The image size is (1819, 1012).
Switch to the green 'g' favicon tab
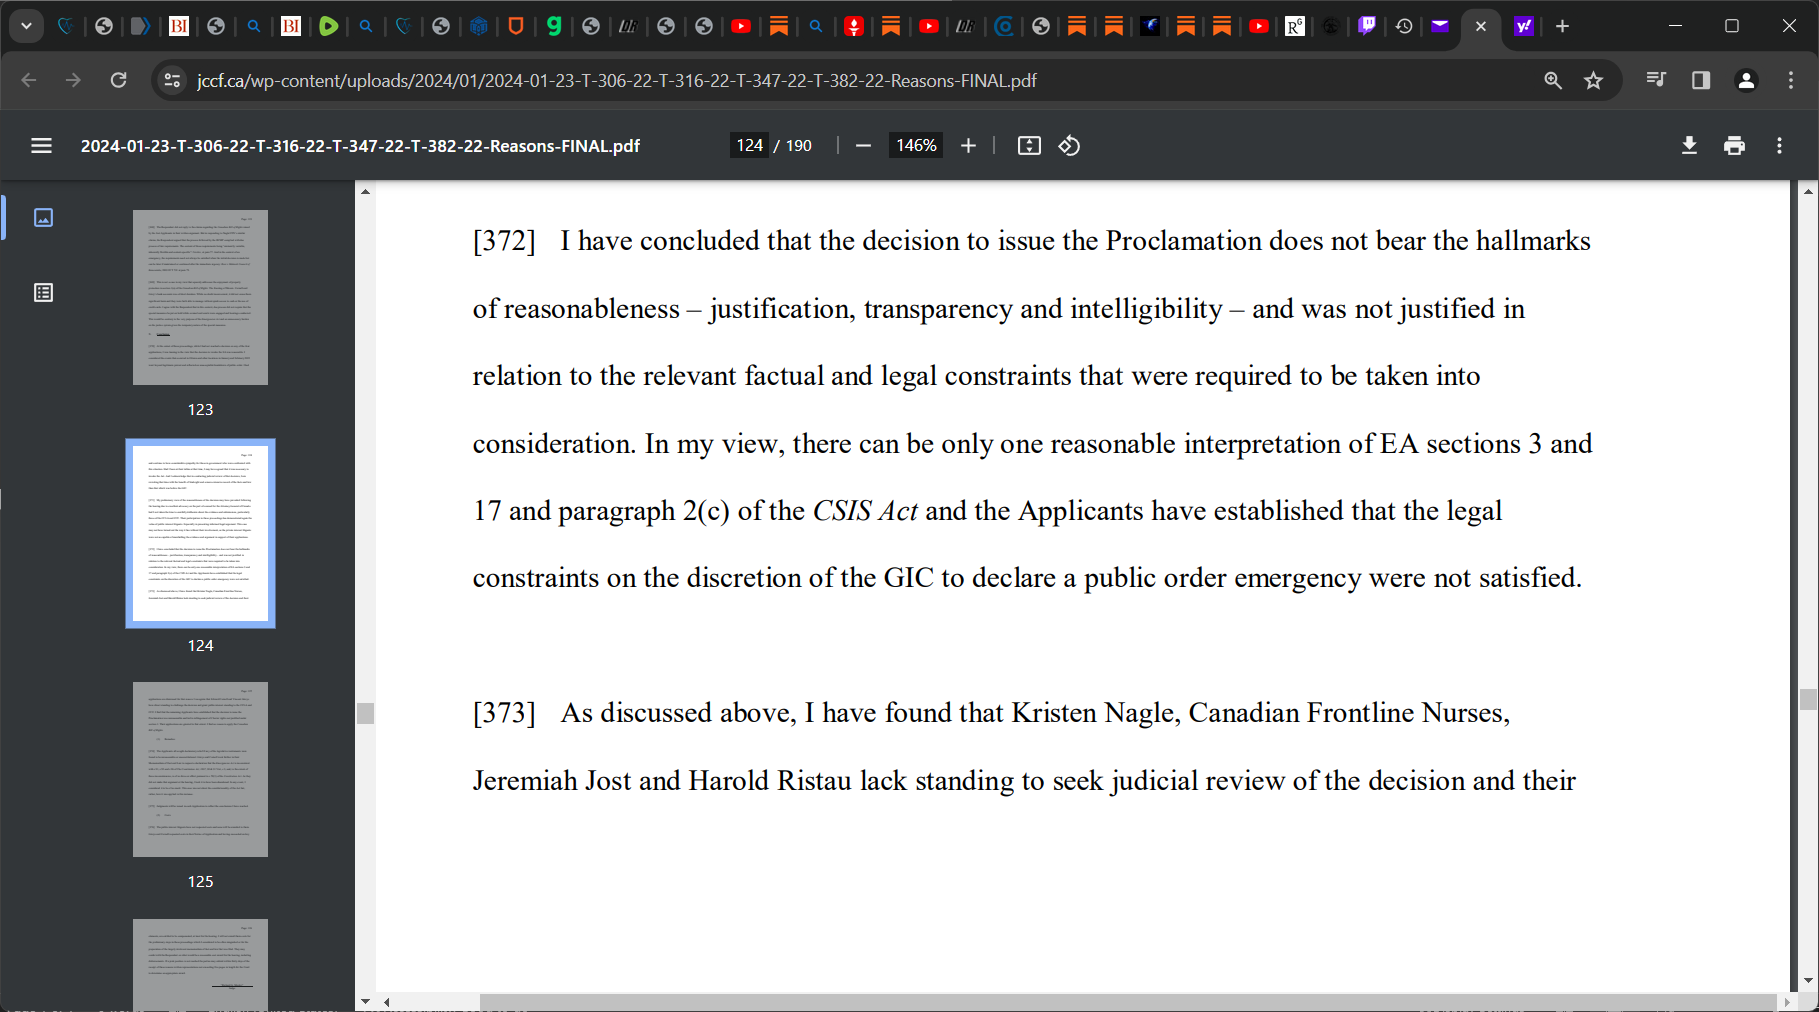553,26
